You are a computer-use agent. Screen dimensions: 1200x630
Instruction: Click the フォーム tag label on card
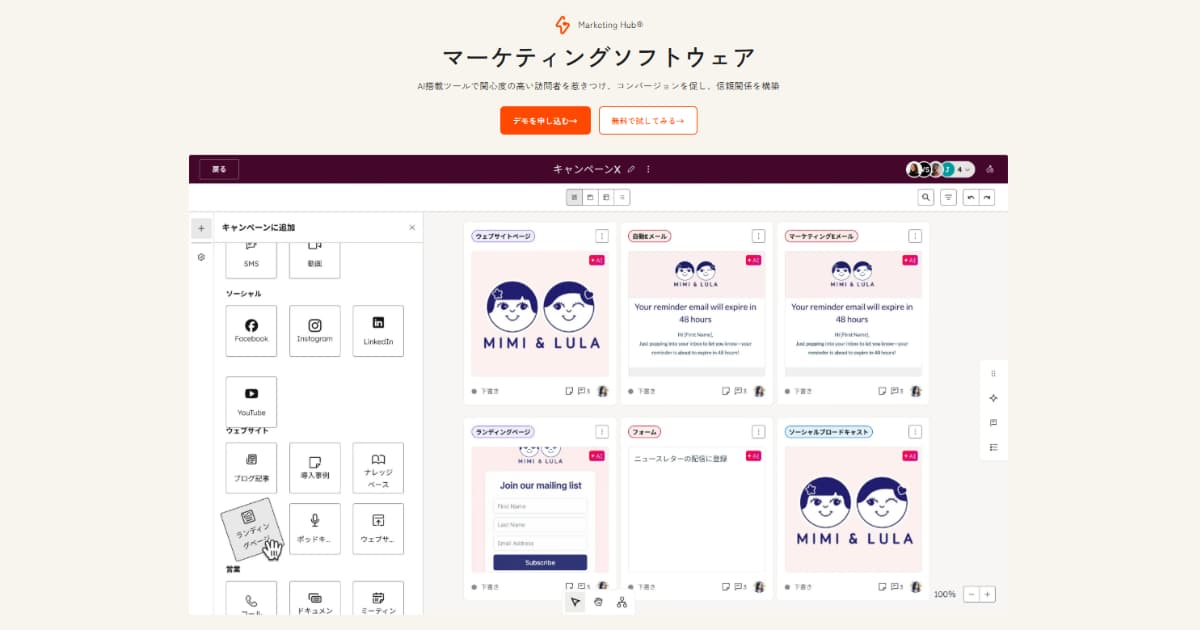pyautogui.click(x=645, y=432)
